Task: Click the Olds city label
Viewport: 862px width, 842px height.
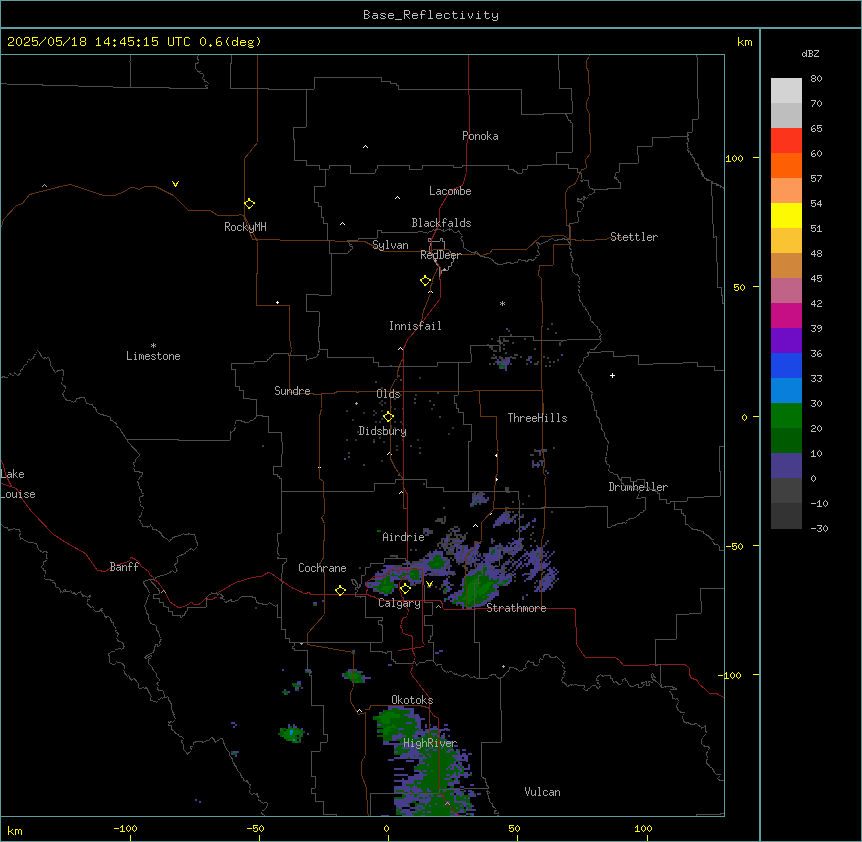Action: coord(388,394)
